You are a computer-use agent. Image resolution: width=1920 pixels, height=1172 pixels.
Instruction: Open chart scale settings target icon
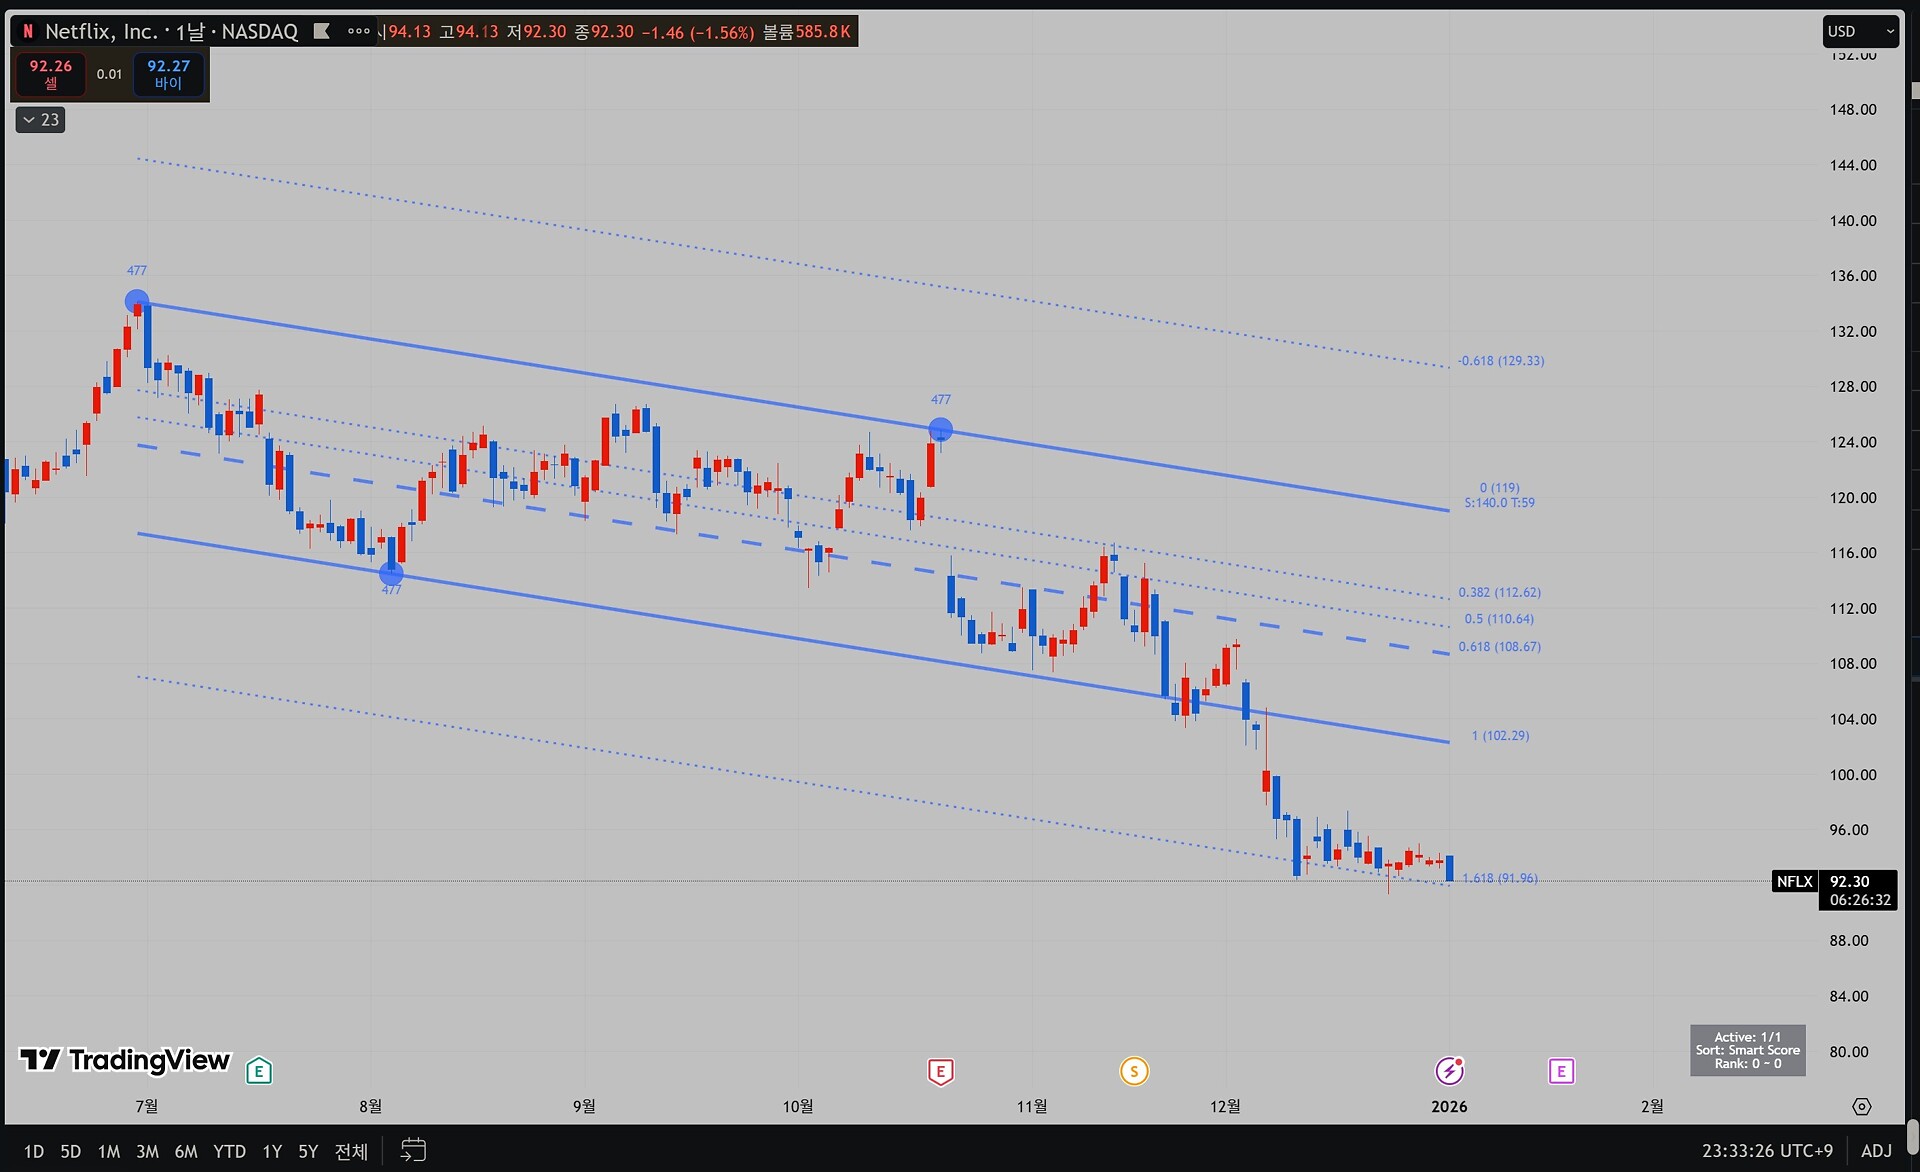pyautogui.click(x=1861, y=1106)
